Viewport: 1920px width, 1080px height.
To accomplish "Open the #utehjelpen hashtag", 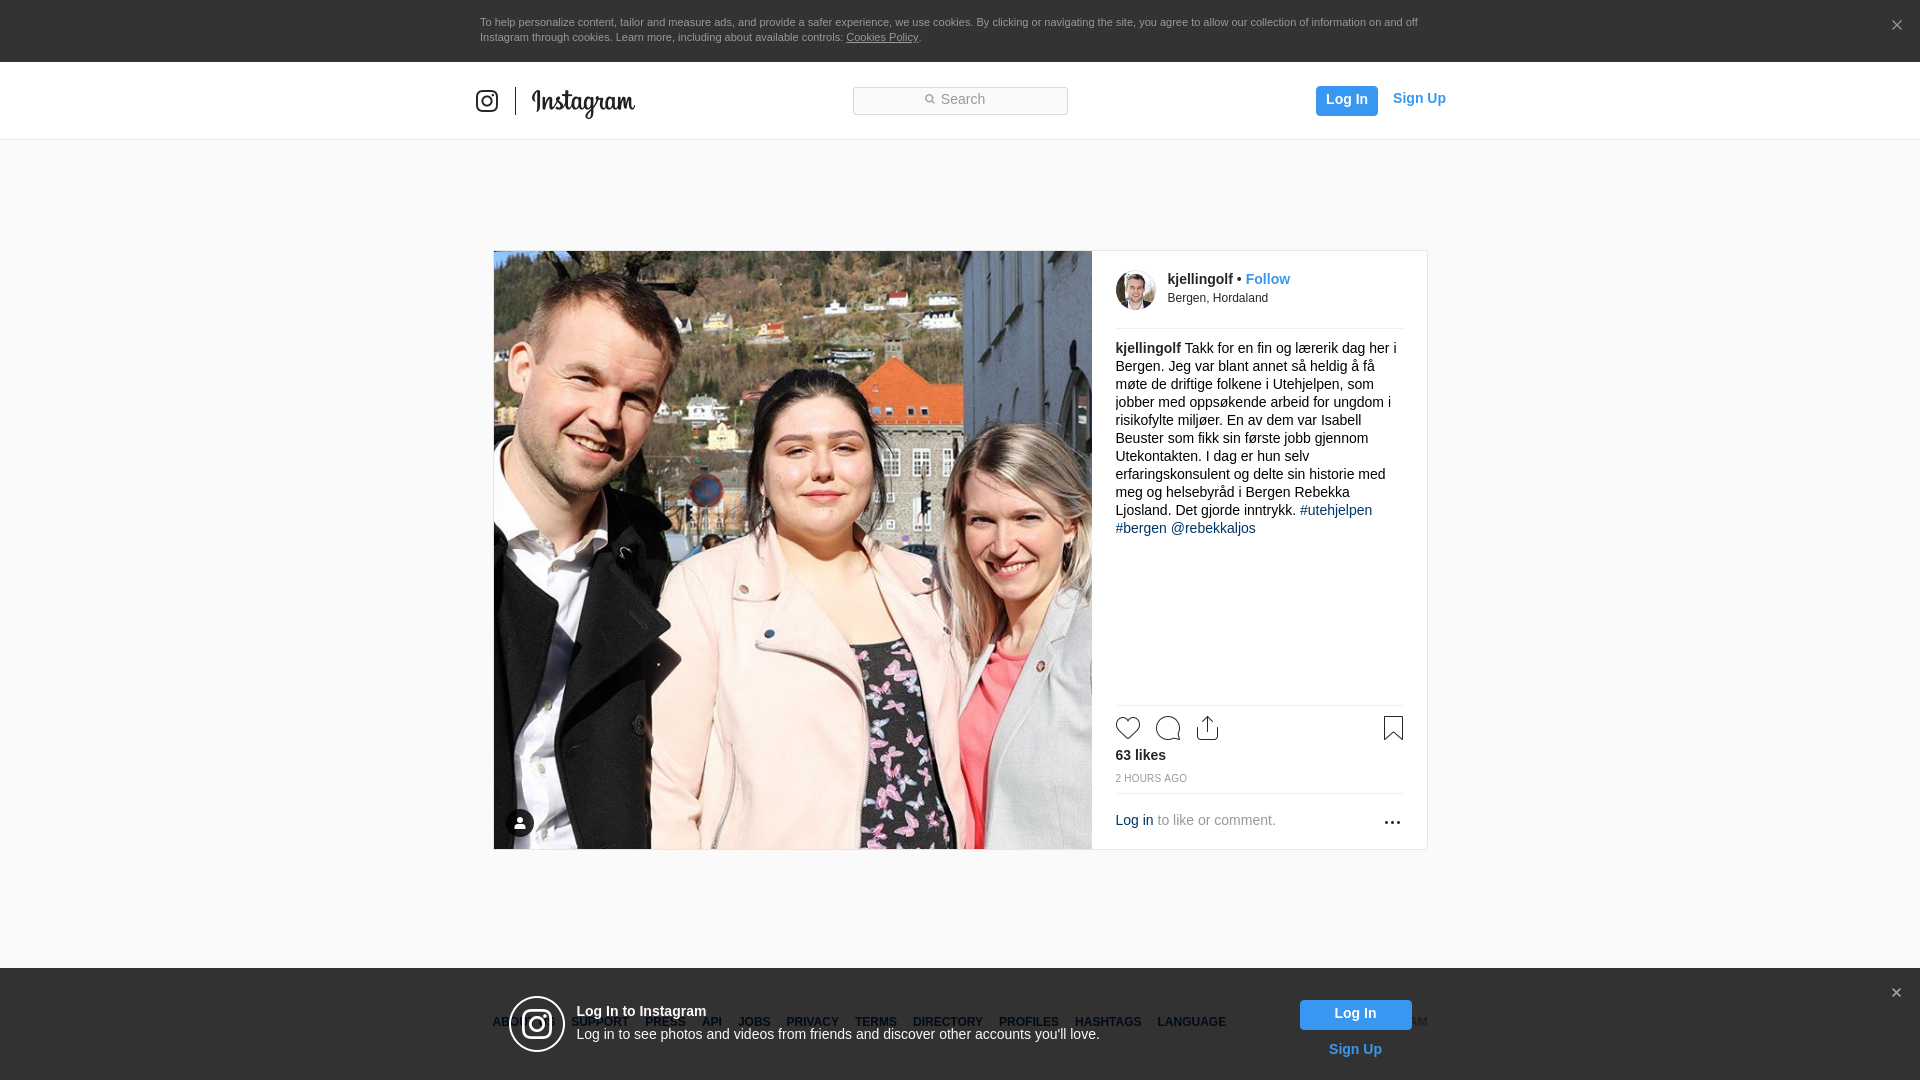I will (x=1336, y=510).
